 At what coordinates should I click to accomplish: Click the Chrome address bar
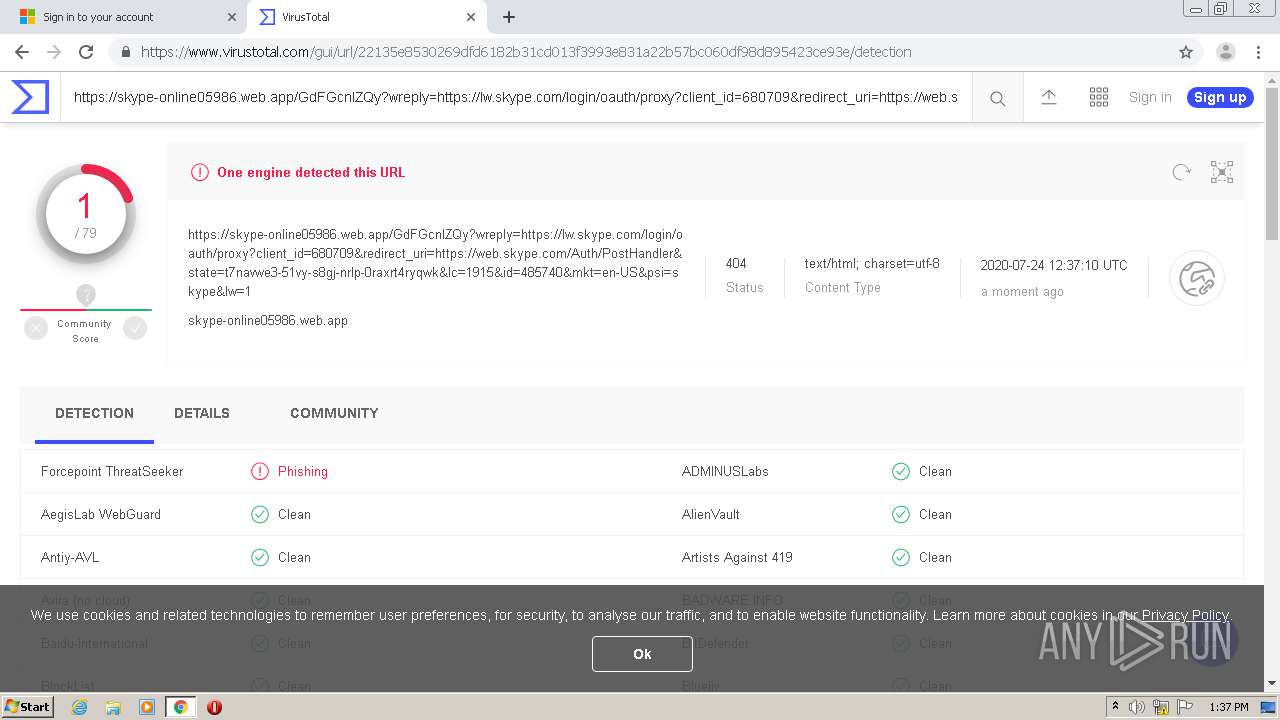pos(640,52)
